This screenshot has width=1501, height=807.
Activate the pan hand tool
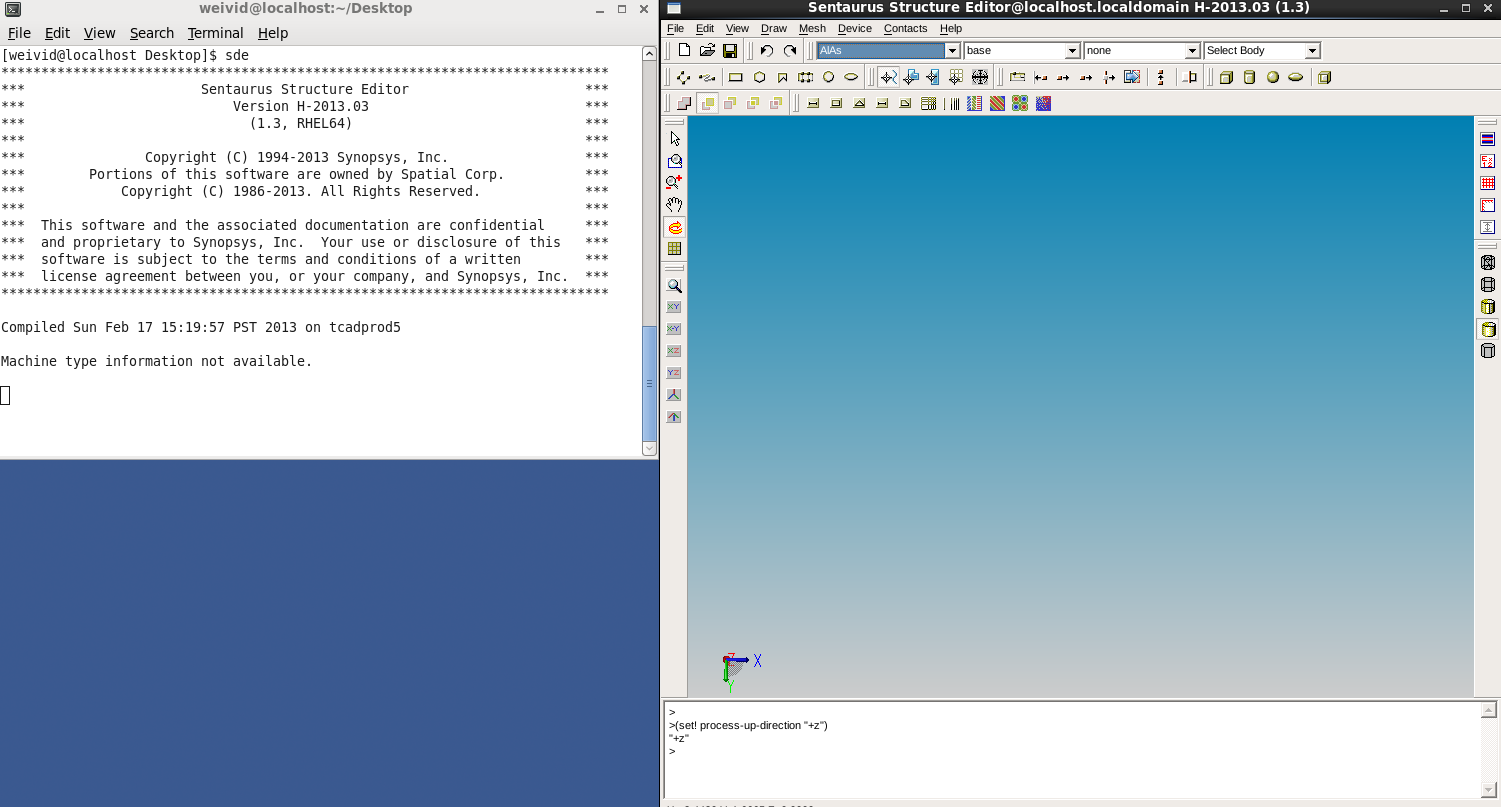(674, 205)
